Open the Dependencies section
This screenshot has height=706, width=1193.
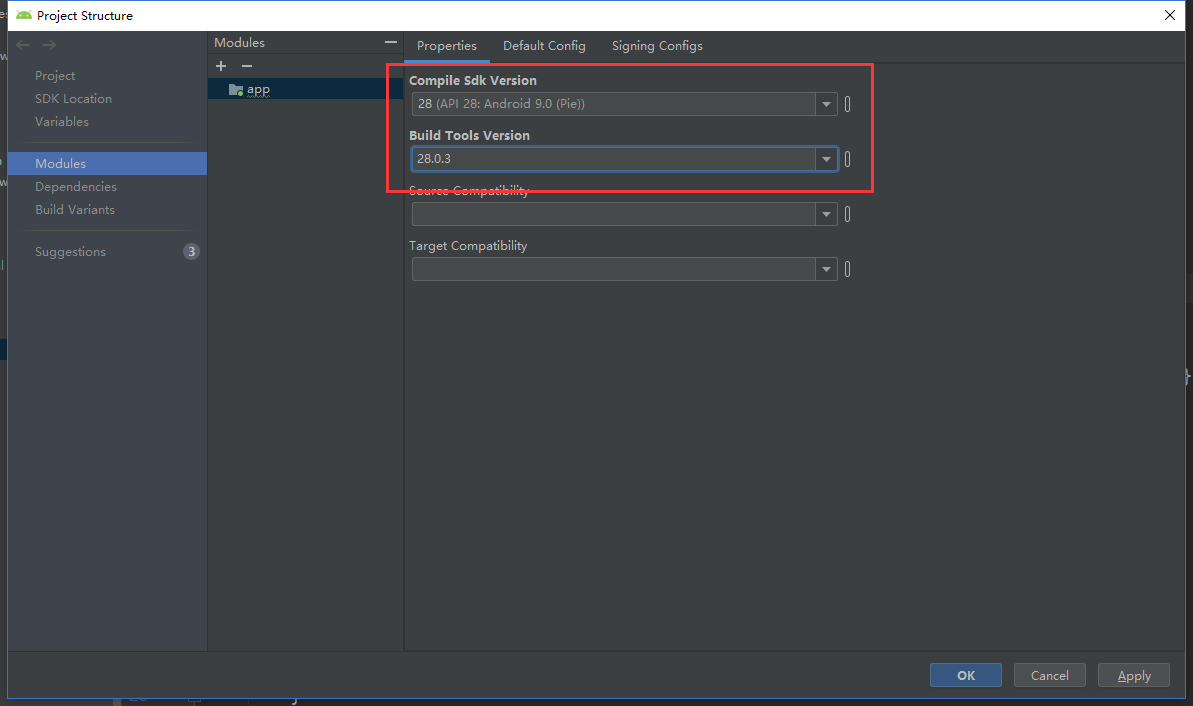[75, 186]
